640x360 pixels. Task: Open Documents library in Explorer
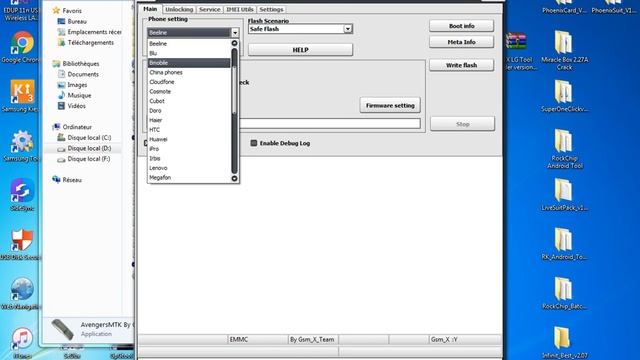pyautogui.click(x=83, y=74)
